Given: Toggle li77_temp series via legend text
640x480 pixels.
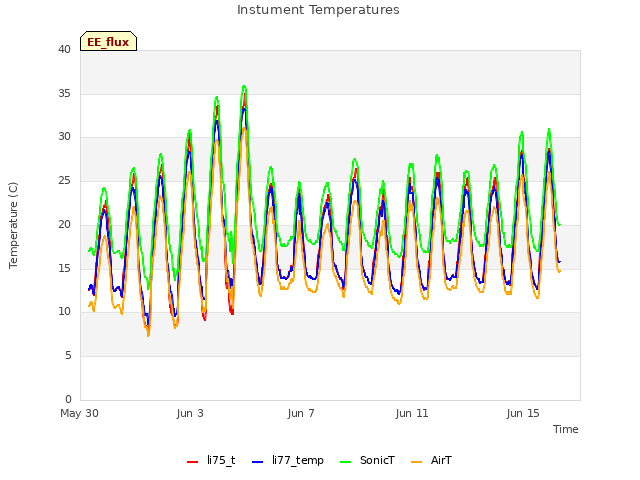Looking at the screenshot, I should [298, 460].
